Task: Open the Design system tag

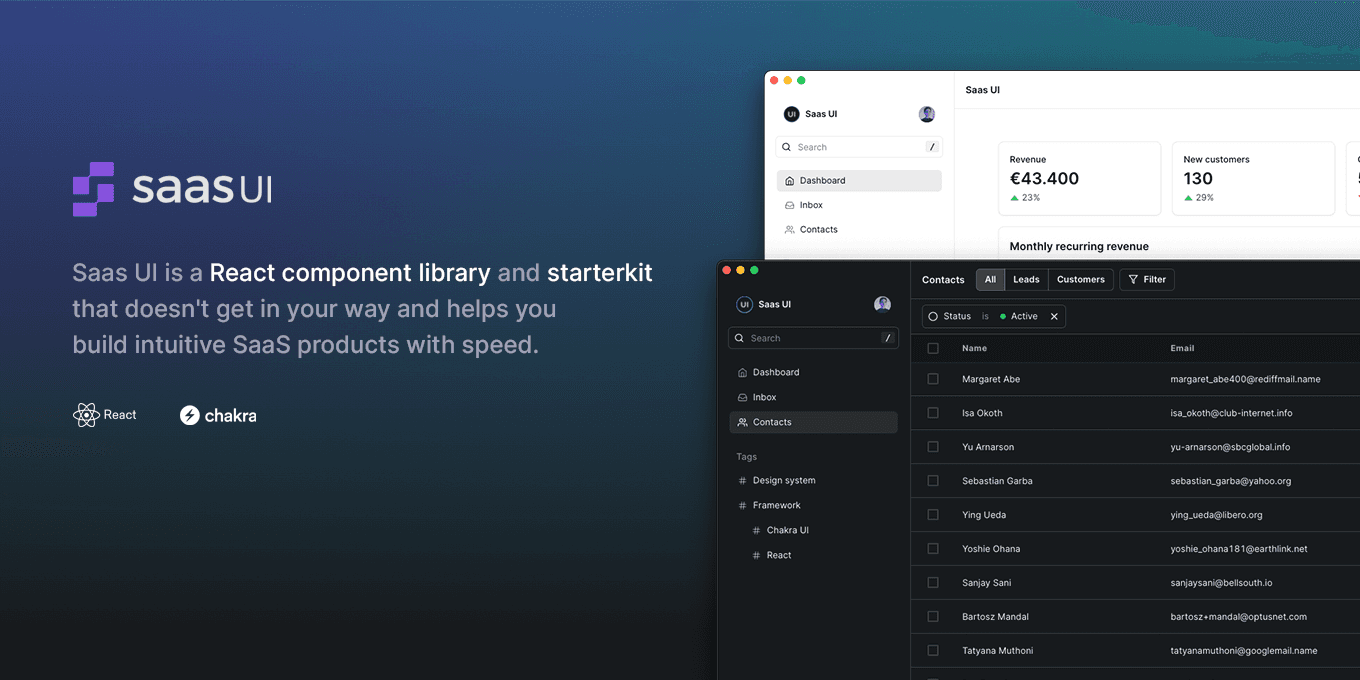Action: point(785,480)
